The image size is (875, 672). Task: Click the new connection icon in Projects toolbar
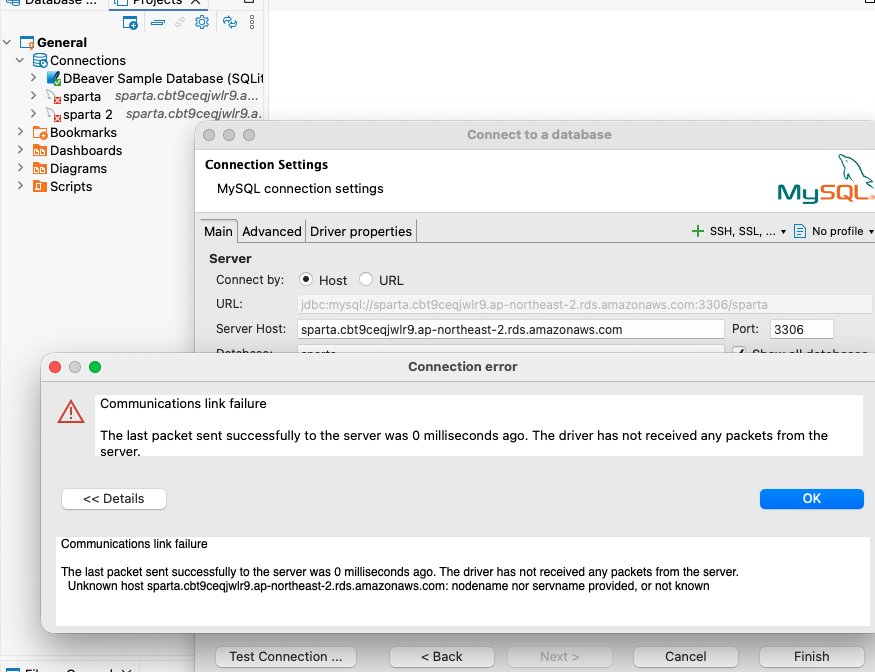click(x=130, y=23)
